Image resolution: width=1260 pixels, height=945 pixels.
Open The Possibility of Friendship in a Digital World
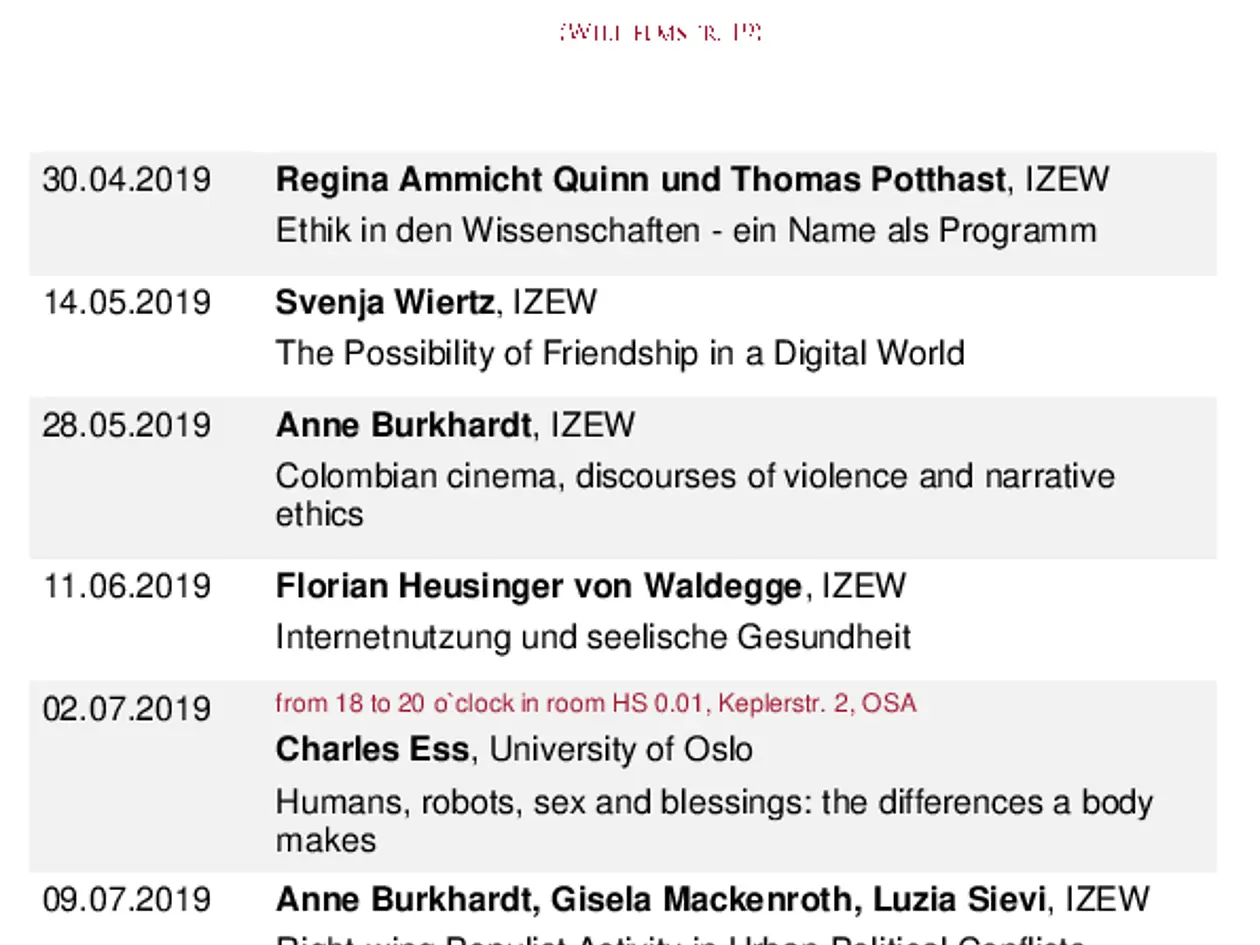pos(620,353)
